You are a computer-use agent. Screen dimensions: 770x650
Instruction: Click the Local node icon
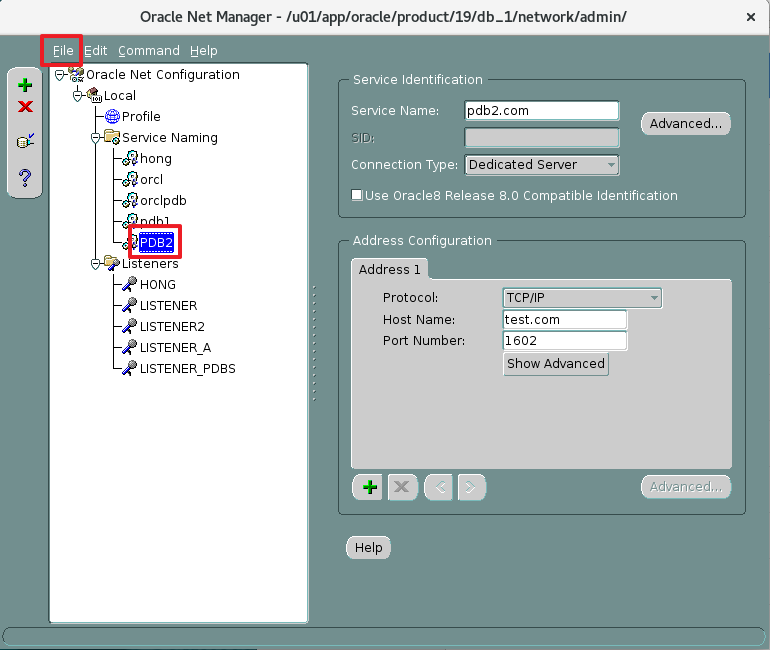coord(94,95)
